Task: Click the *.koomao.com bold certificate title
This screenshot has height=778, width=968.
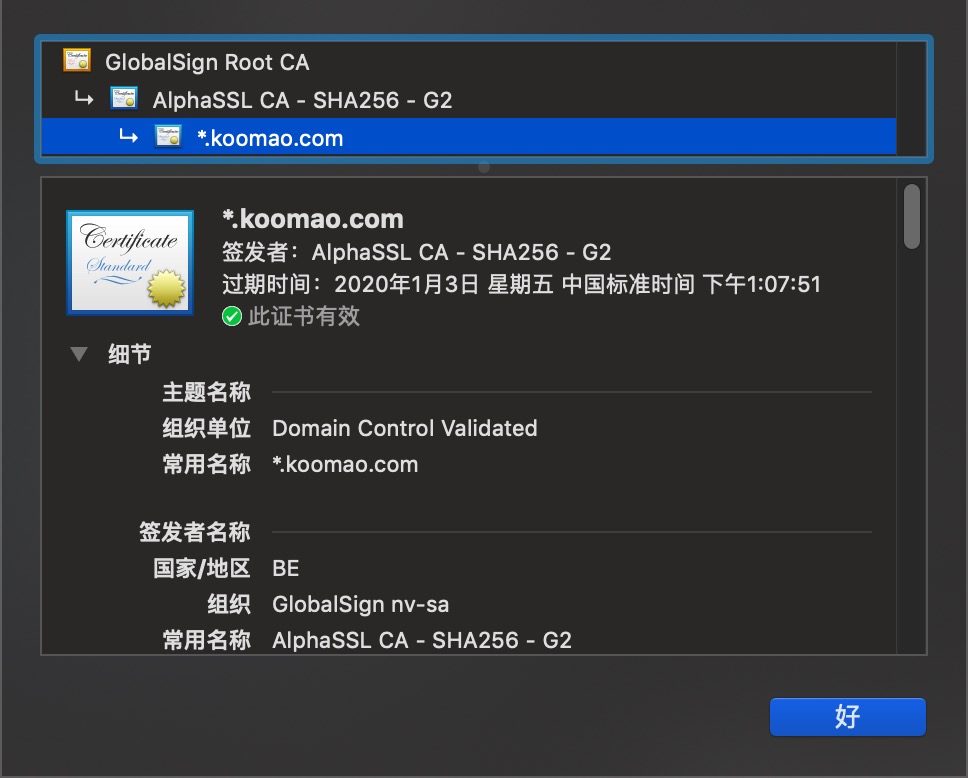Action: (312, 219)
